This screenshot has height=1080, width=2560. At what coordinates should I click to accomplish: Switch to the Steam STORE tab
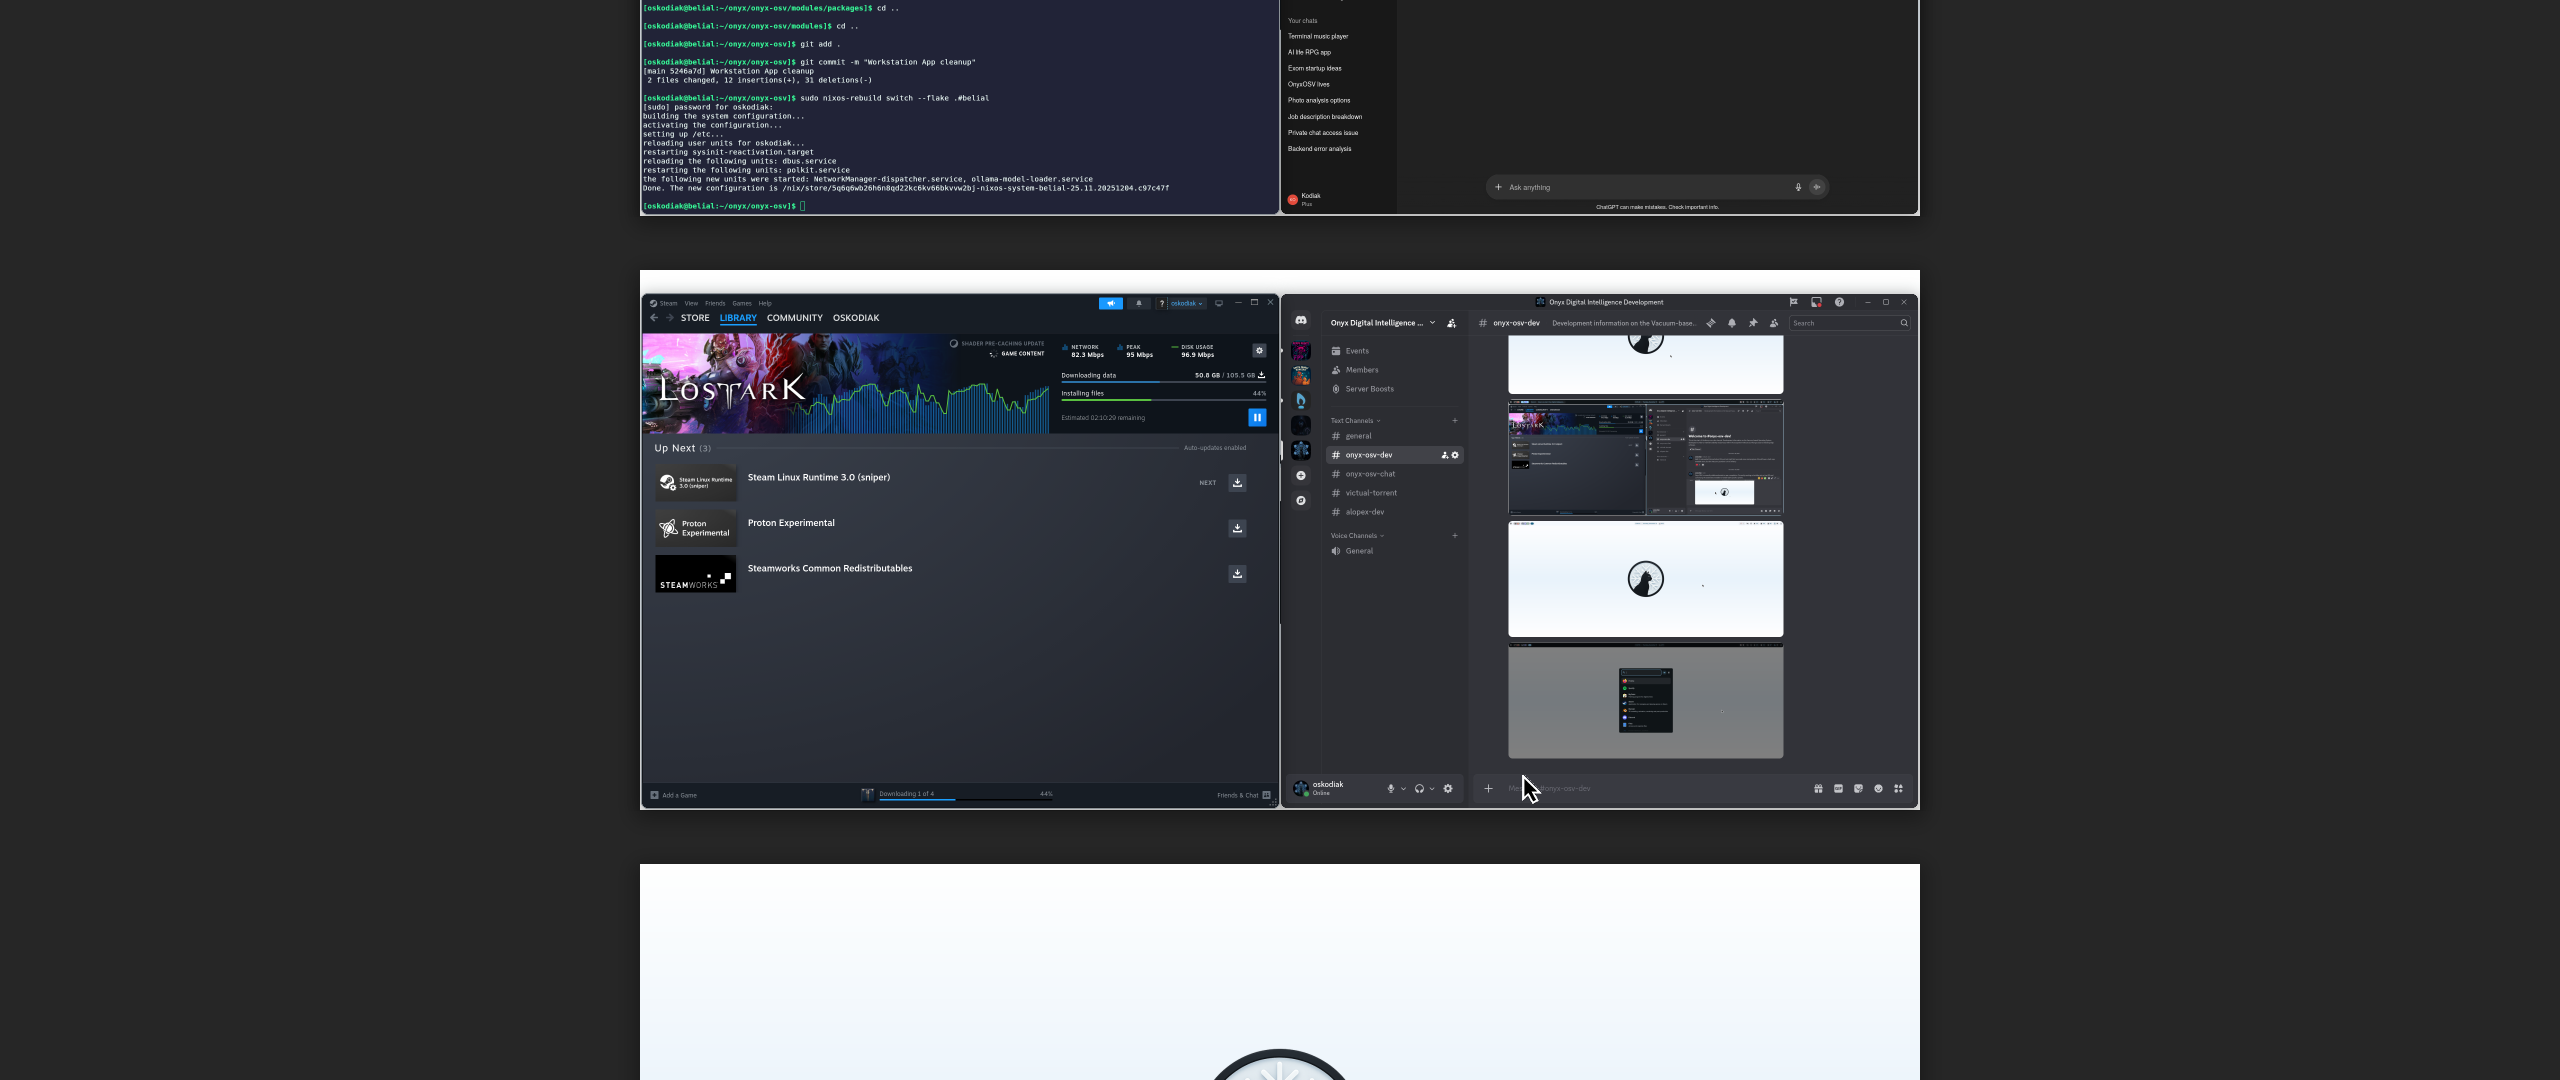tap(695, 317)
